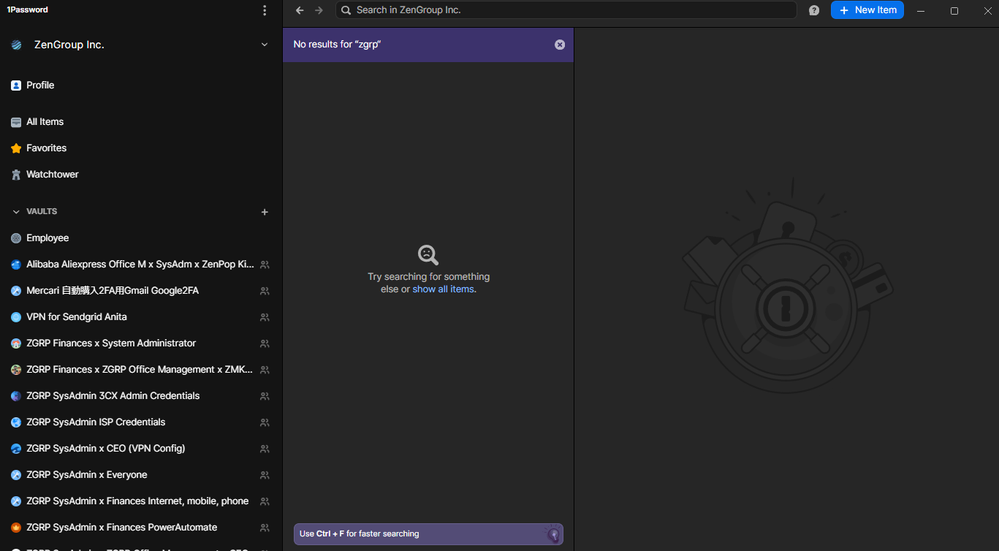Click the Profile icon in sidebar
This screenshot has height=551, width=999.
(16, 85)
